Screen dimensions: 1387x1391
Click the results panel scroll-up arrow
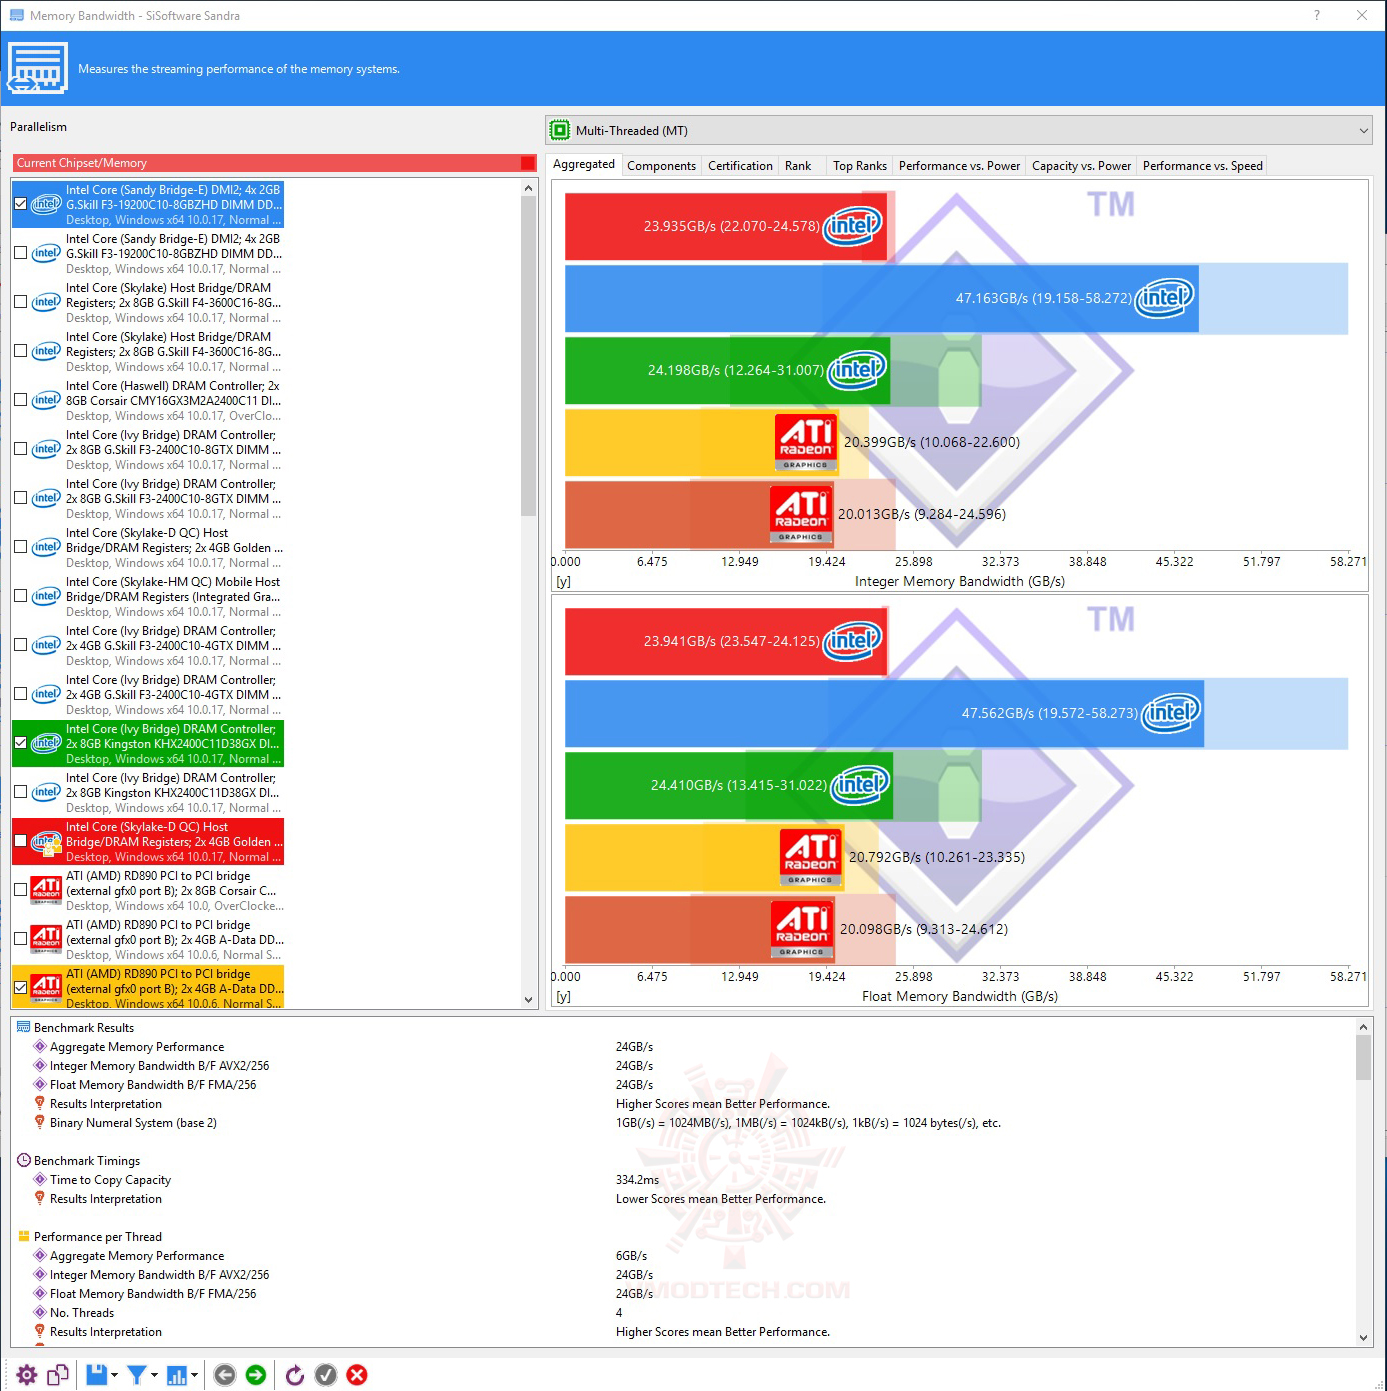click(x=1363, y=1027)
